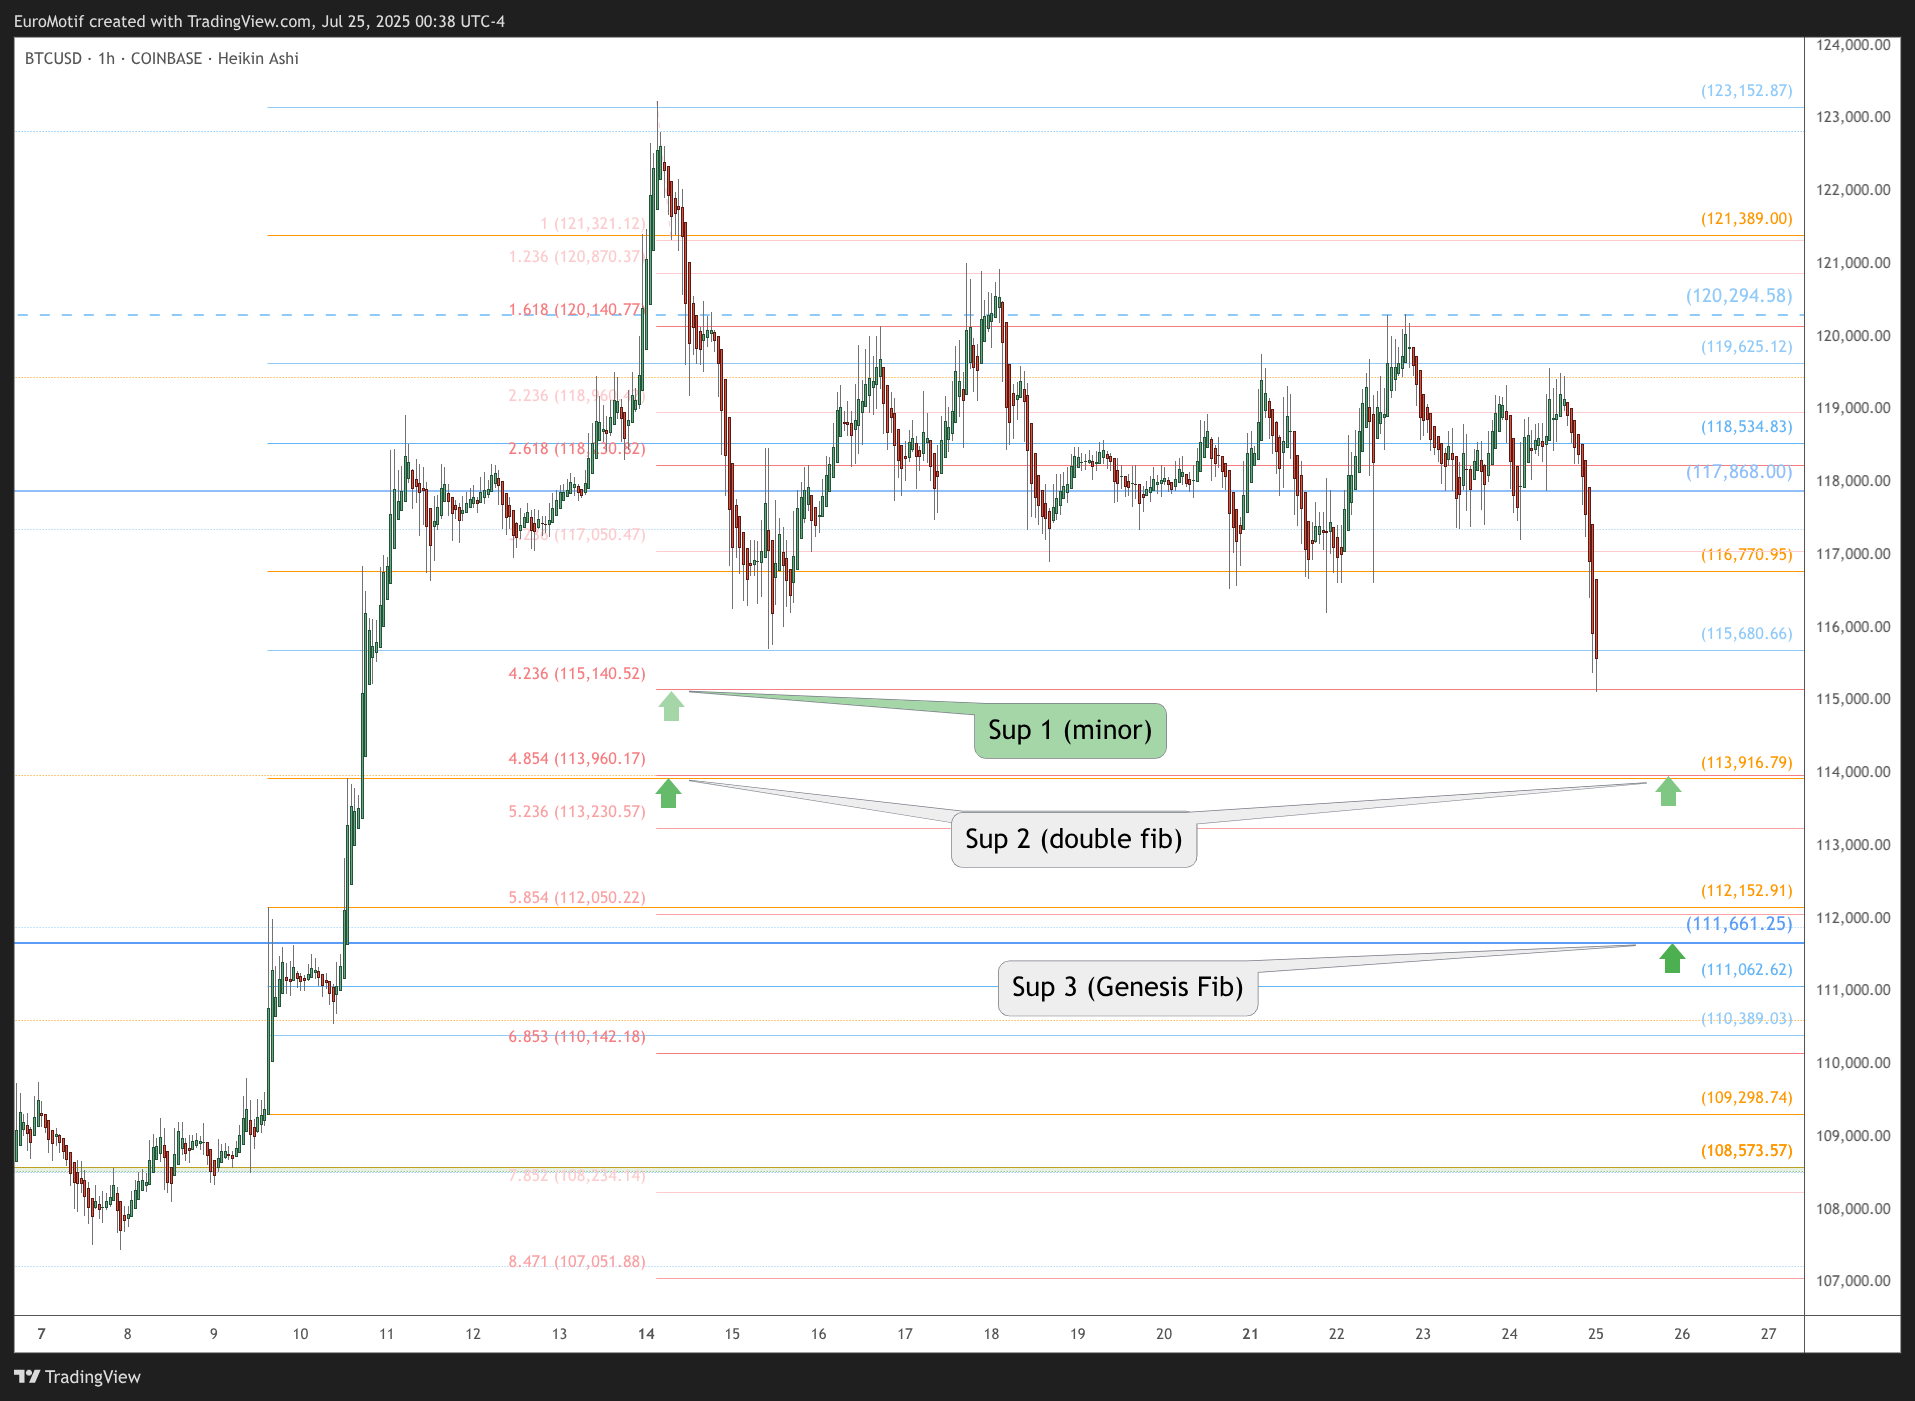Click date 10 on the time axis
The width and height of the screenshot is (1915, 1401).
(300, 1334)
